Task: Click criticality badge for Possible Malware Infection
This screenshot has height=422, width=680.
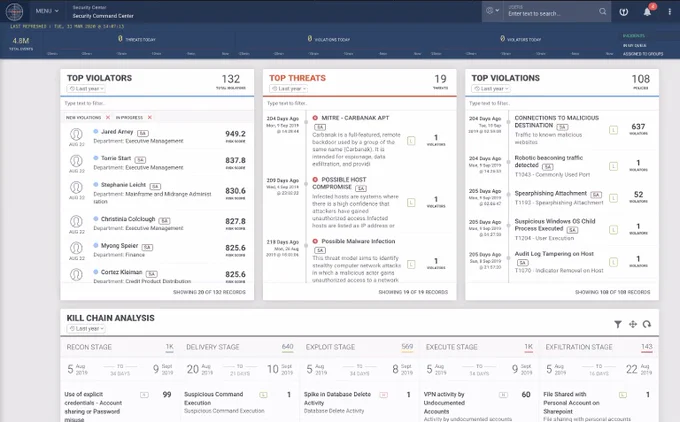Action: pyautogui.click(x=411, y=264)
